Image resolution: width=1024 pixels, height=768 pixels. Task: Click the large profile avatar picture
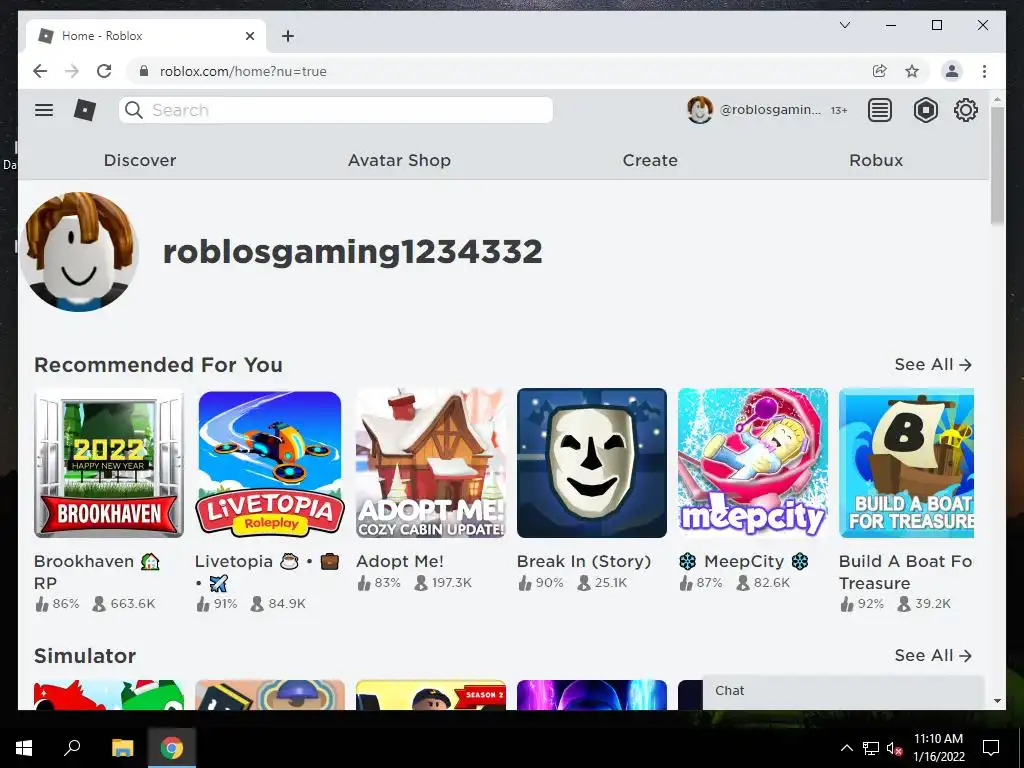pyautogui.click(x=78, y=251)
